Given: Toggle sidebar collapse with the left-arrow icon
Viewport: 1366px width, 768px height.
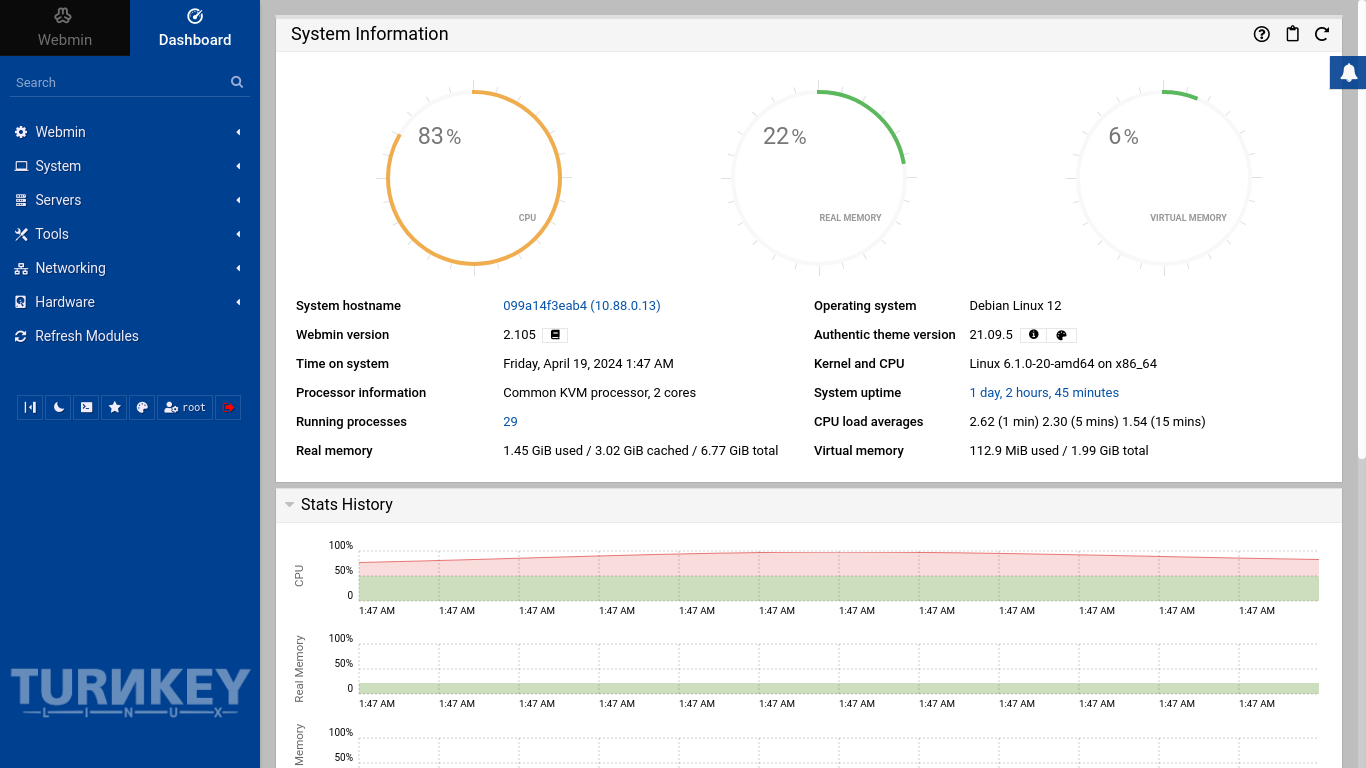Looking at the screenshot, I should tap(30, 407).
